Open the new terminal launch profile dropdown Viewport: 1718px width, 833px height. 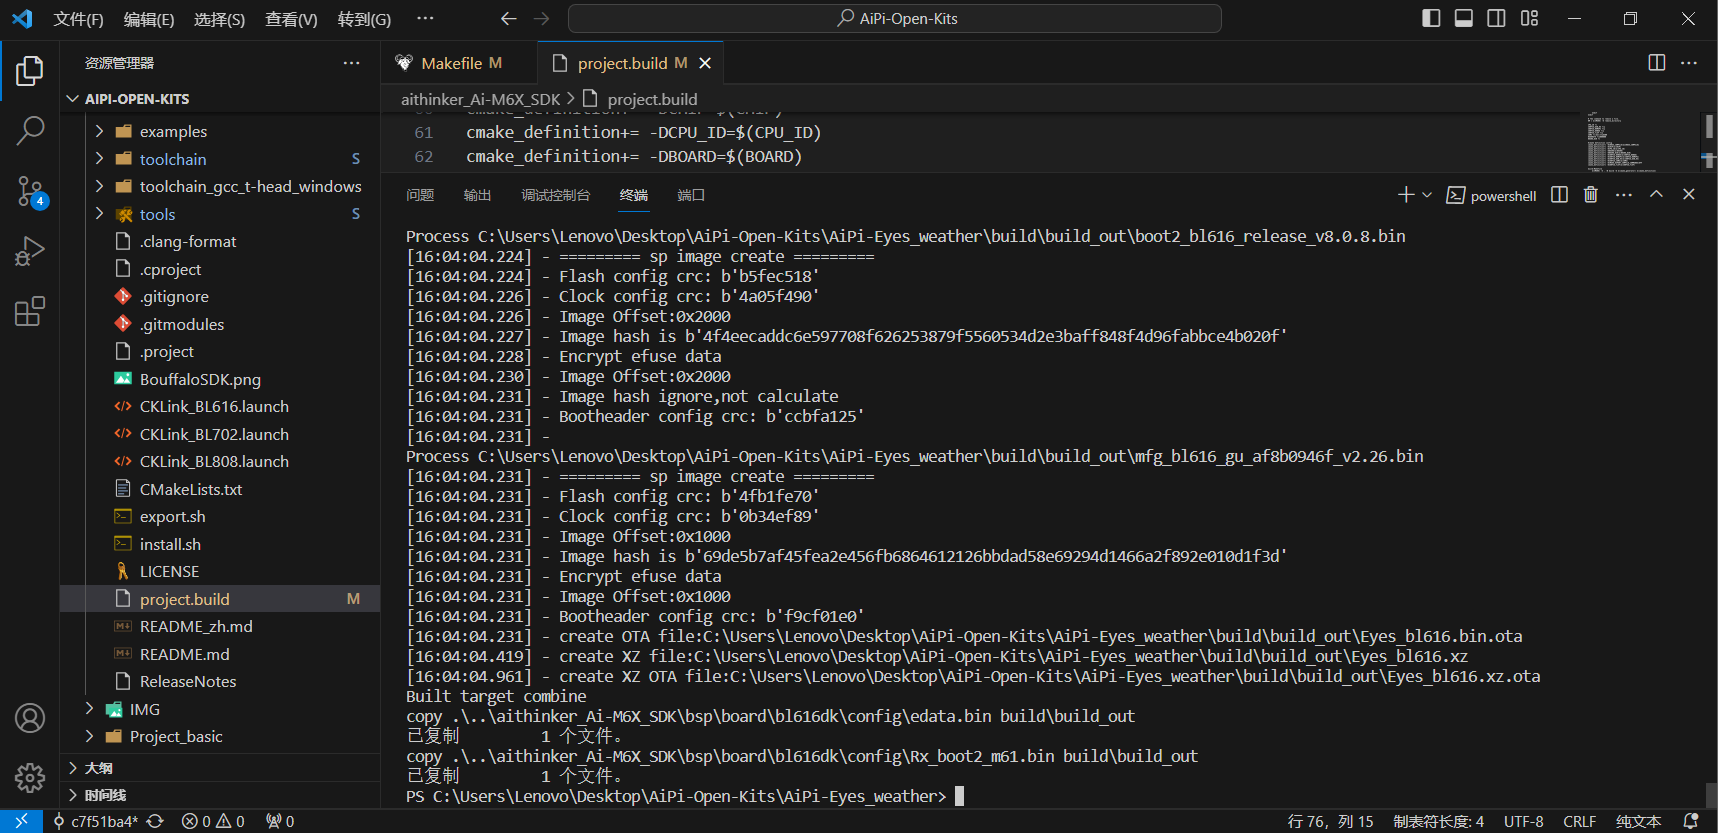(1427, 195)
